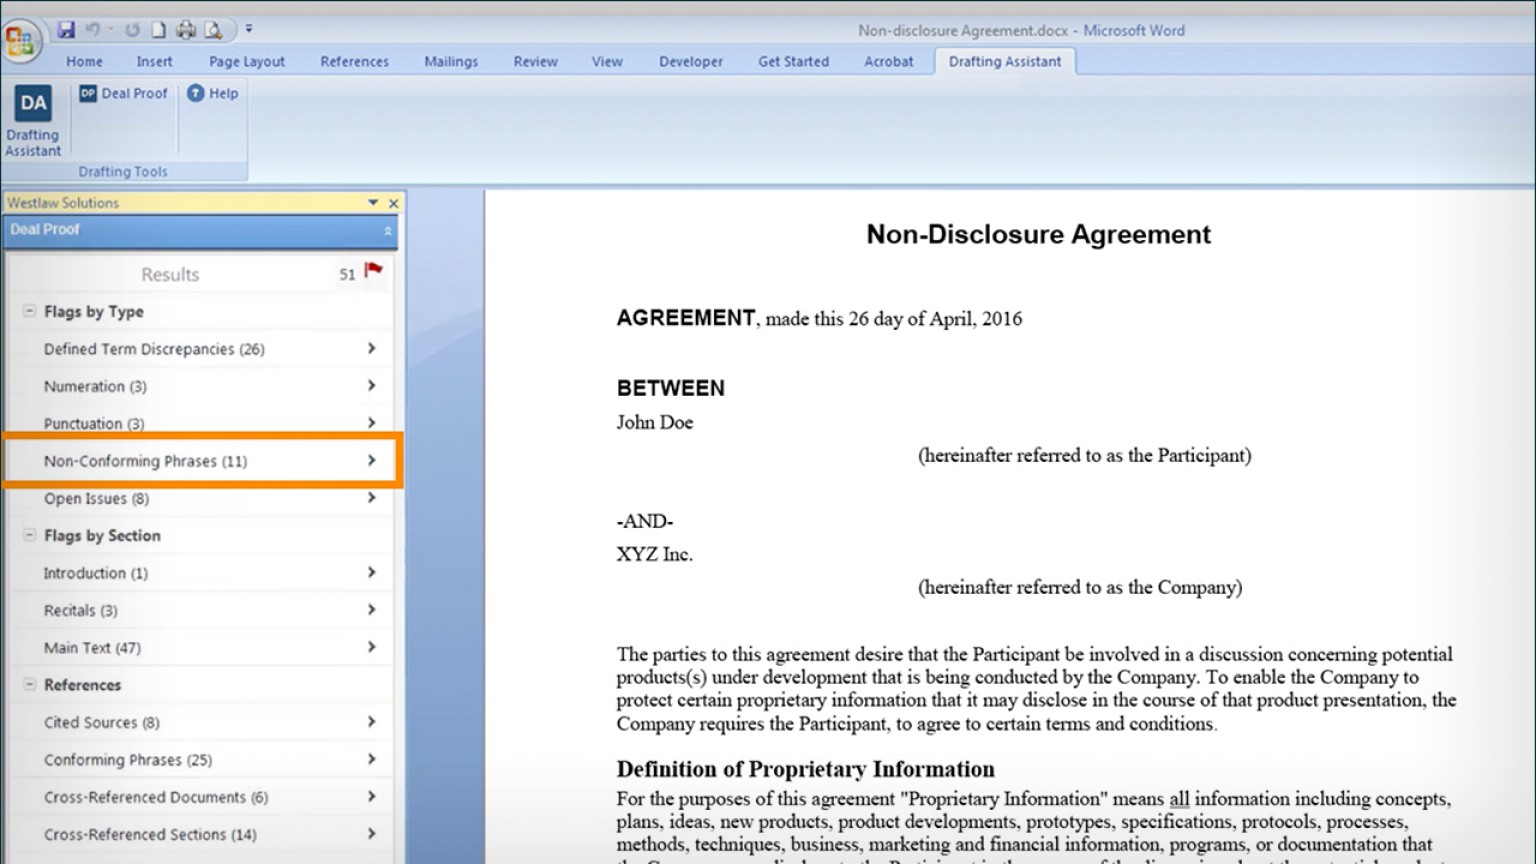
Task: Save the document from quick access toolbar
Action: tap(66, 30)
